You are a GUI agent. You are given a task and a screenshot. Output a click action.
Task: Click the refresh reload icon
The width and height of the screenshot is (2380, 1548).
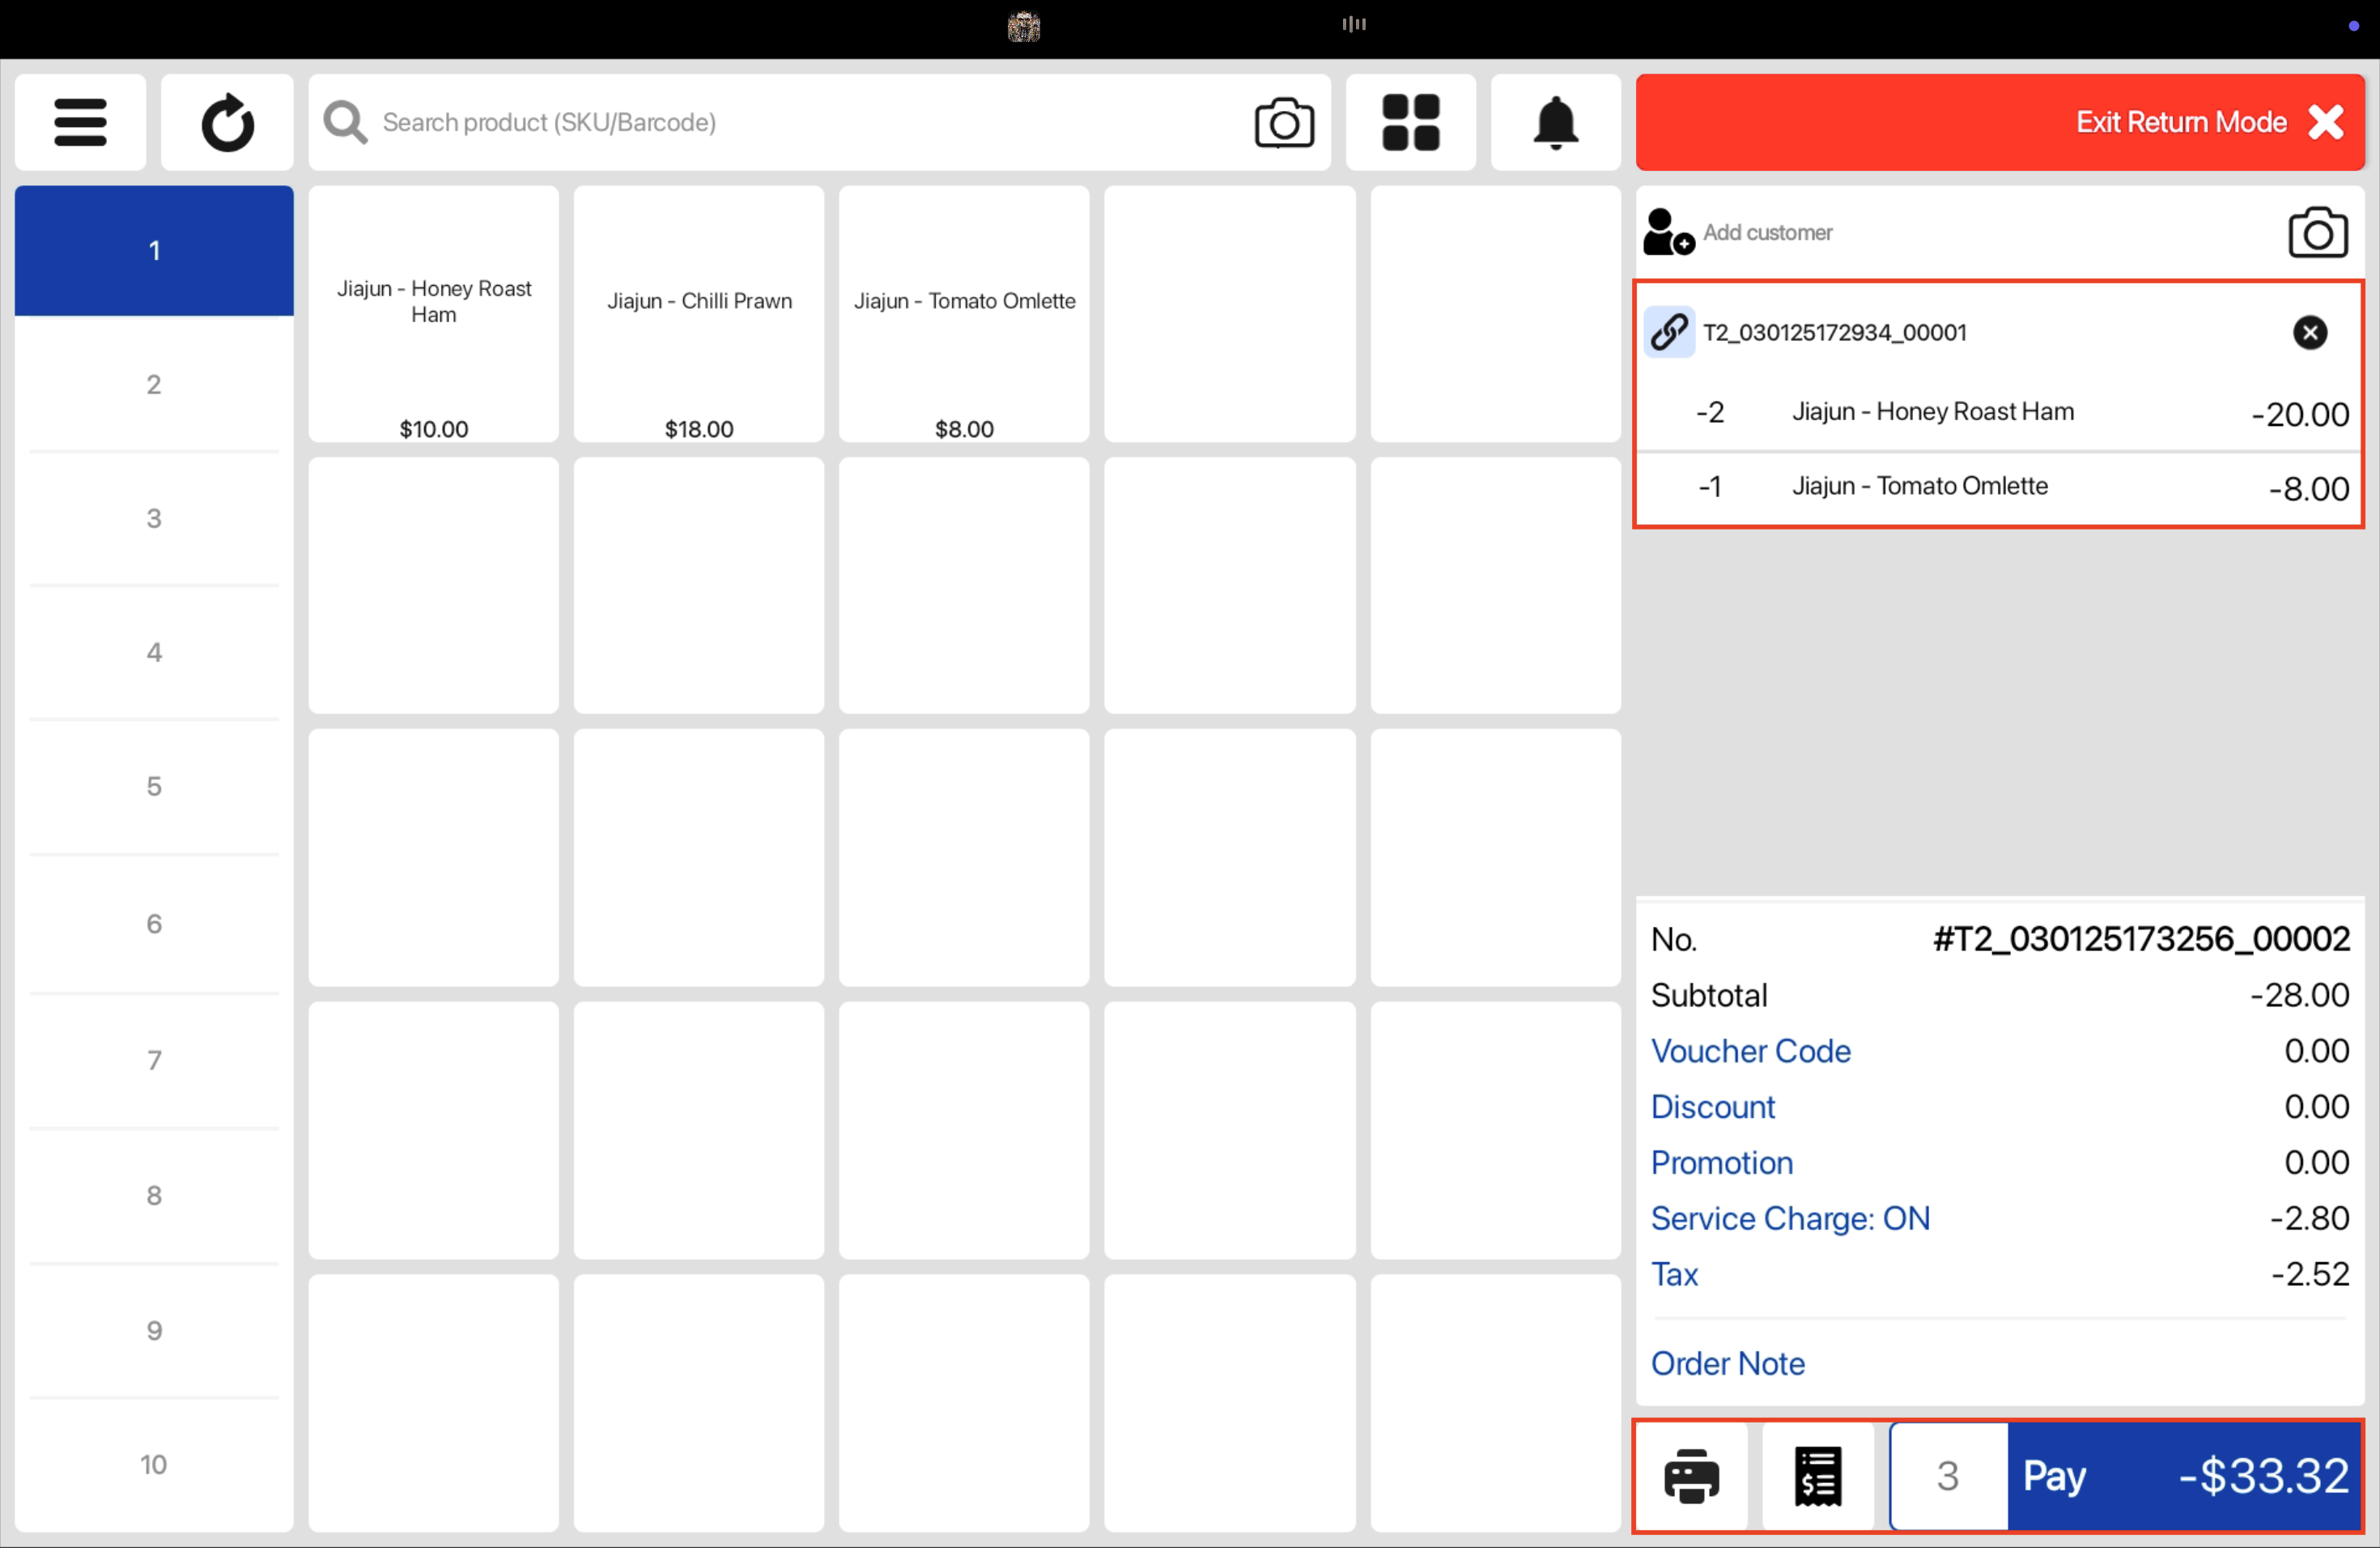[x=227, y=122]
